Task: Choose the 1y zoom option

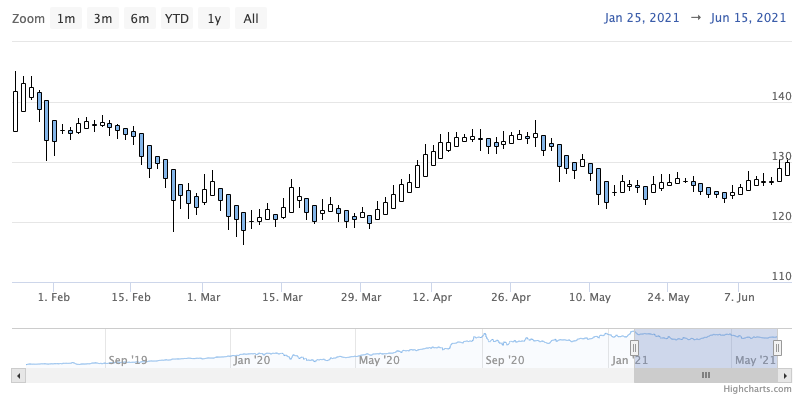Action: click(214, 18)
